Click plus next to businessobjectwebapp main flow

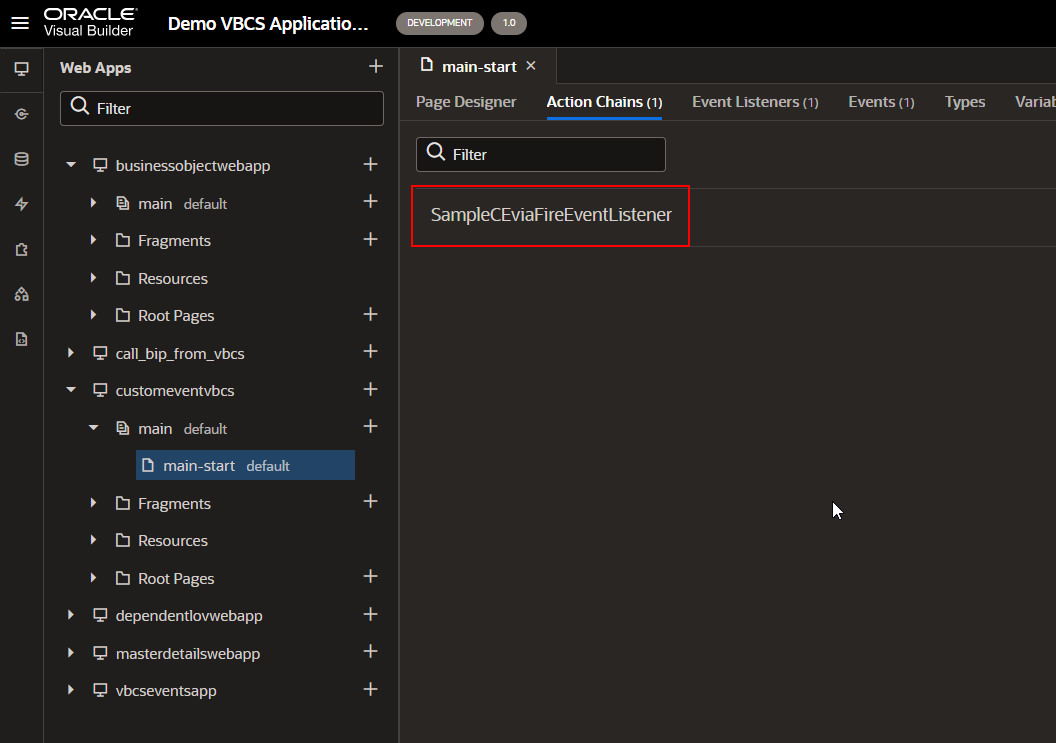point(370,201)
